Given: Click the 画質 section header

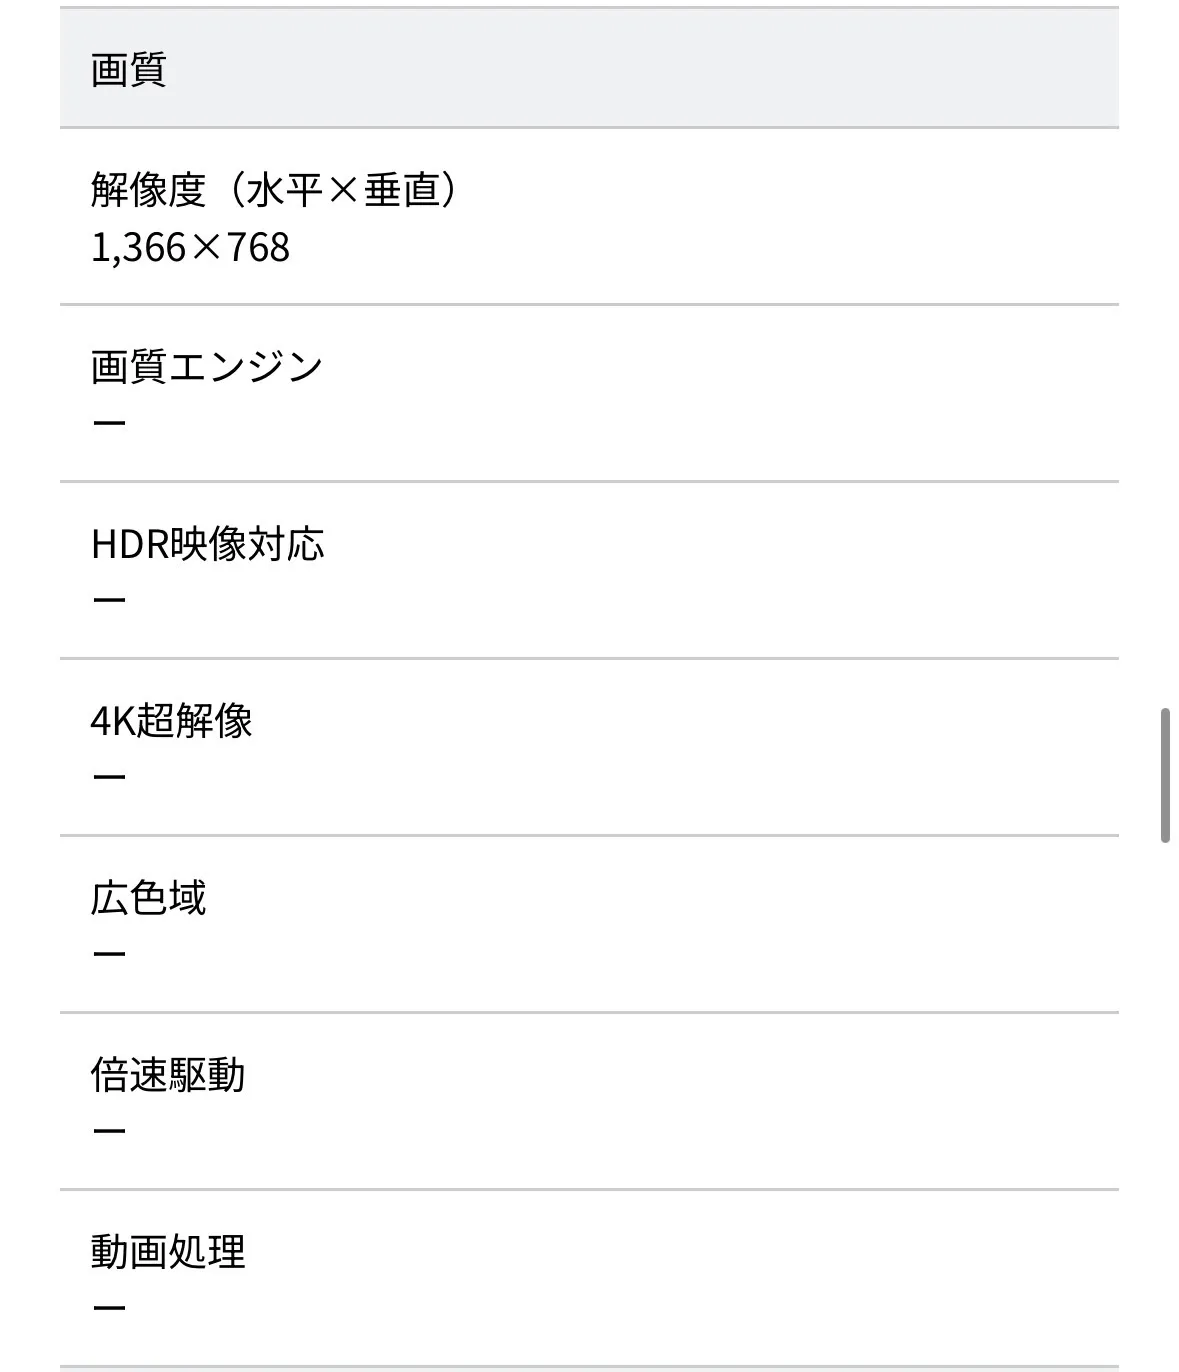Looking at the screenshot, I should click(129, 70).
